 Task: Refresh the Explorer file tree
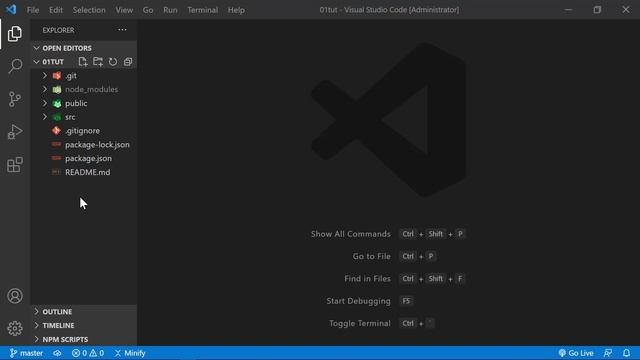coord(113,62)
